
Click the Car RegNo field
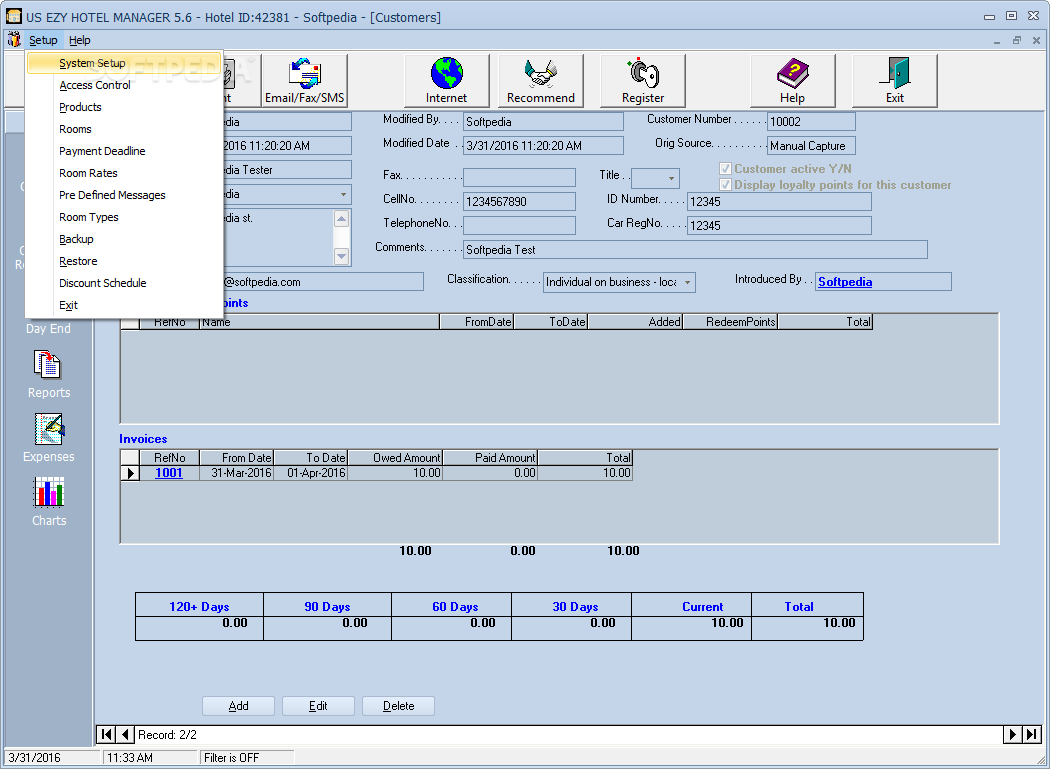pos(779,226)
